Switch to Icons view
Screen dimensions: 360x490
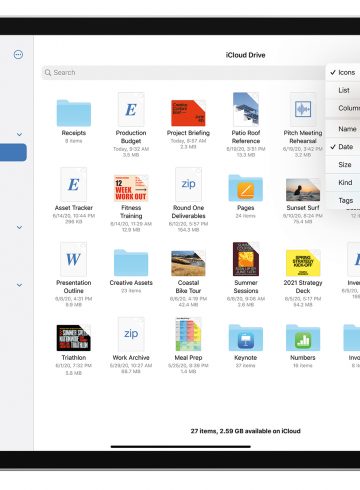pyautogui.click(x=343, y=72)
